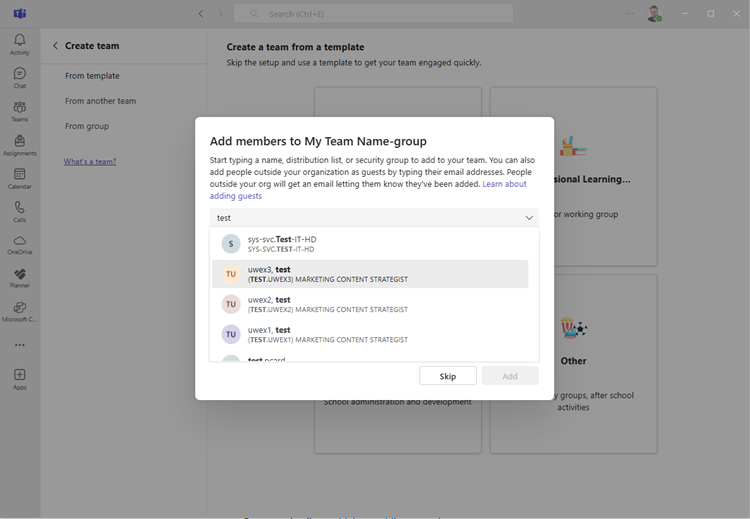This screenshot has height=519, width=750.
Task: Choose uwex3, test from suggestions
Action: [x=370, y=274]
